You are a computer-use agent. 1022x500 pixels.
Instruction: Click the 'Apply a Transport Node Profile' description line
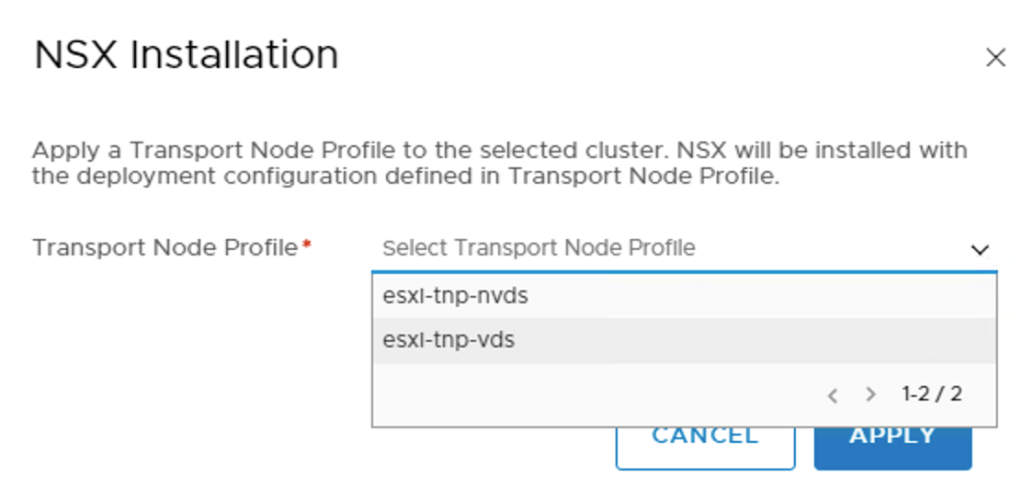click(499, 151)
